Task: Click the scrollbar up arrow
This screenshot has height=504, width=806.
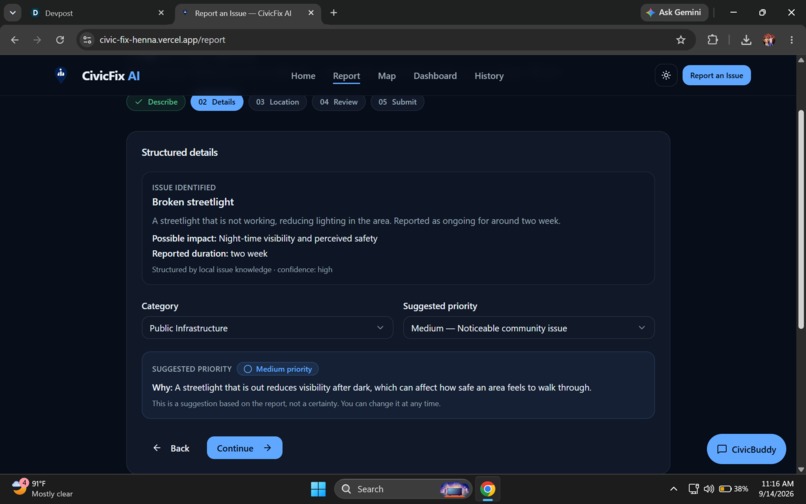Action: click(x=800, y=60)
